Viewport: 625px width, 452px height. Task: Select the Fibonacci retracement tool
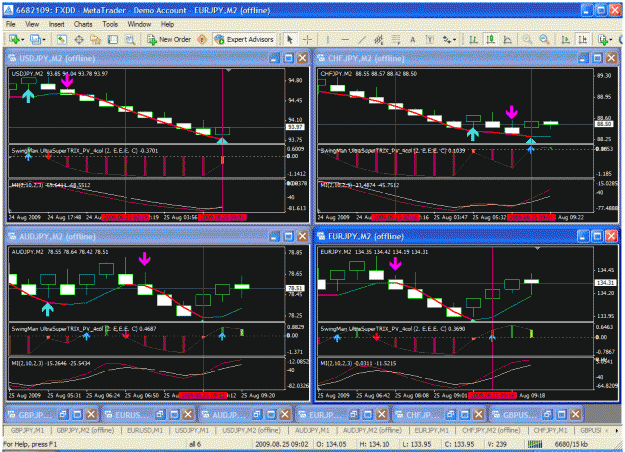click(x=396, y=39)
